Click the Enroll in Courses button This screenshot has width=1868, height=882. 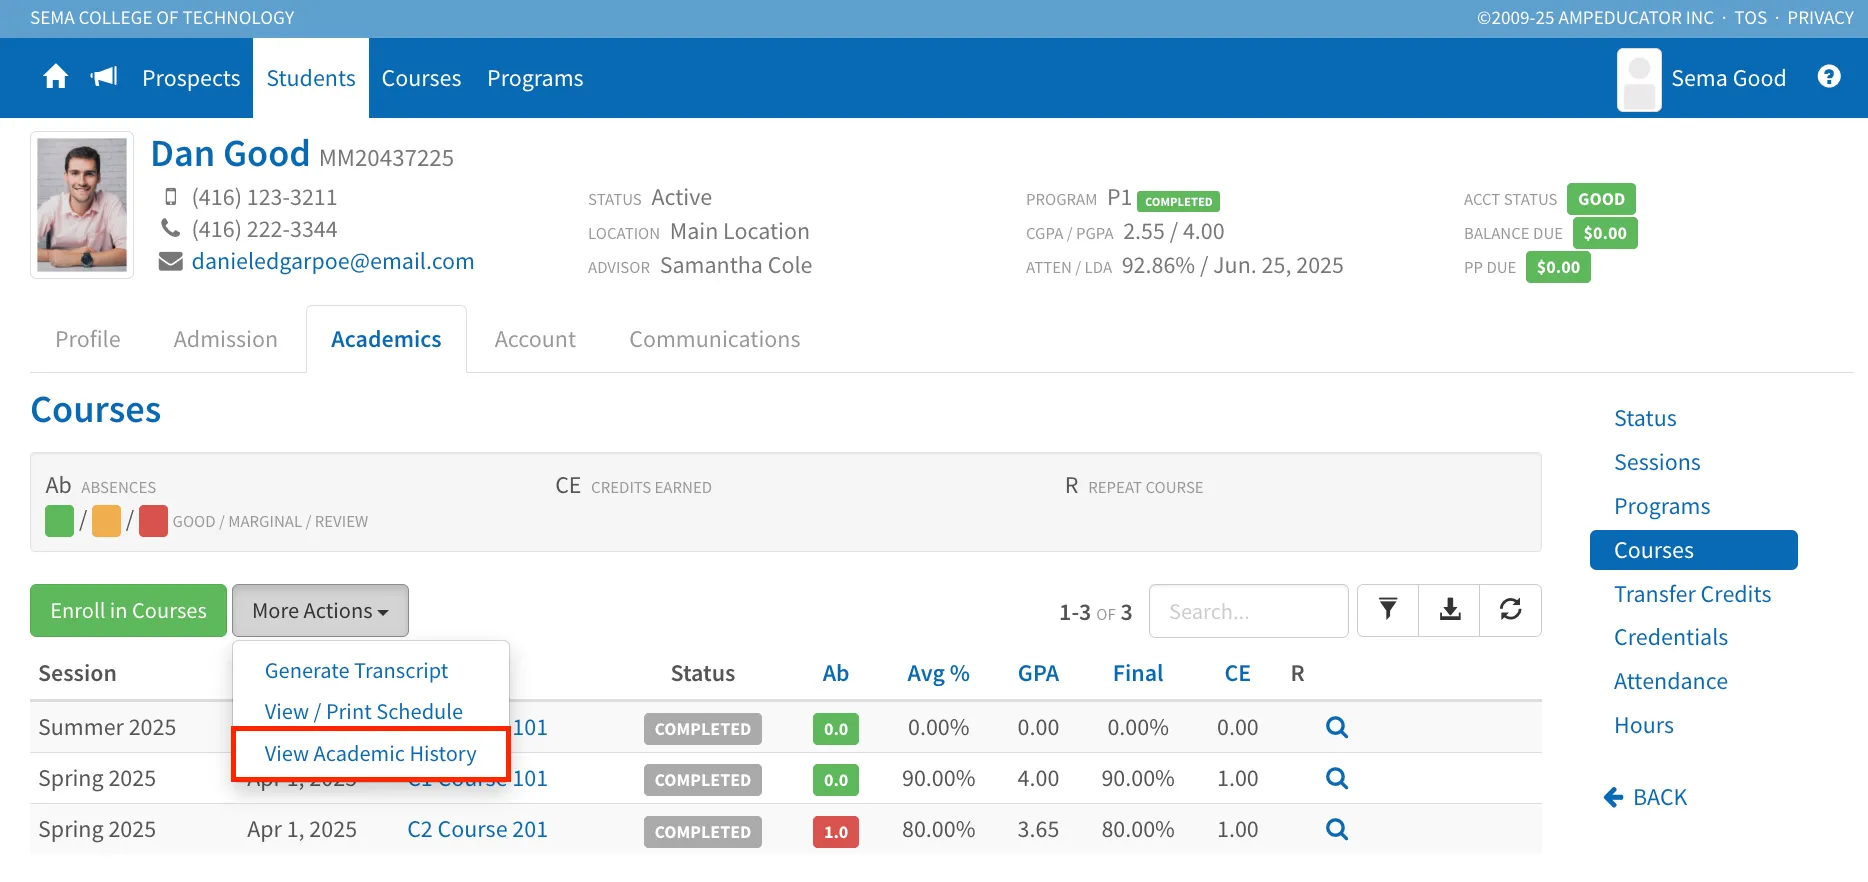coord(128,610)
